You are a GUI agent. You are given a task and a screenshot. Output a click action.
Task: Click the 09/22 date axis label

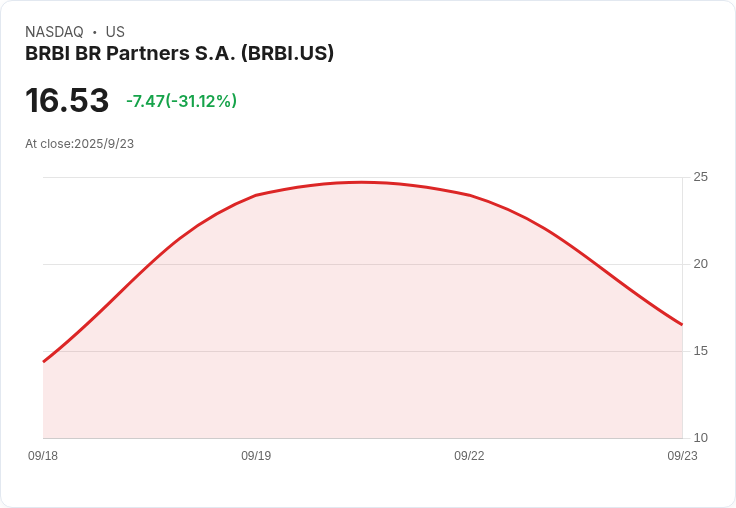coord(469,455)
